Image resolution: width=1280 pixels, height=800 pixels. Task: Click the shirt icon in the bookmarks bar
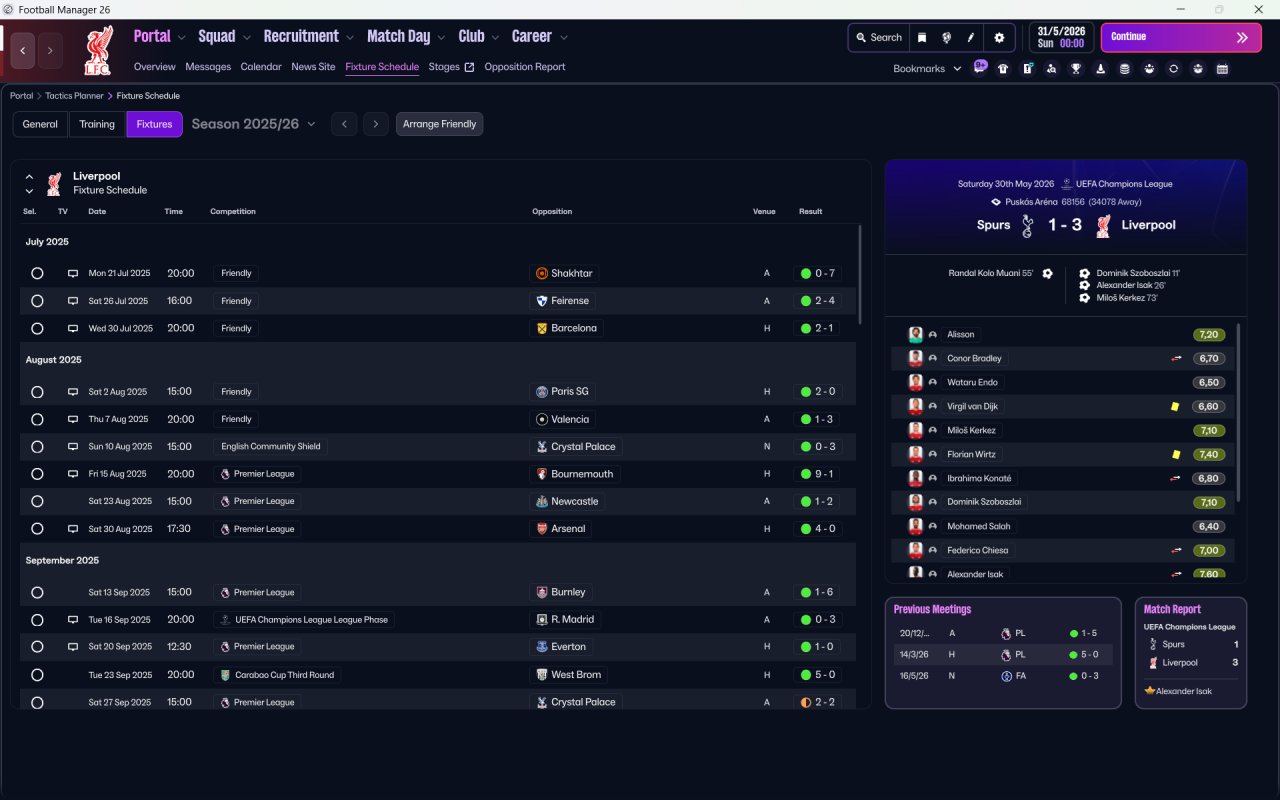pos(1003,69)
